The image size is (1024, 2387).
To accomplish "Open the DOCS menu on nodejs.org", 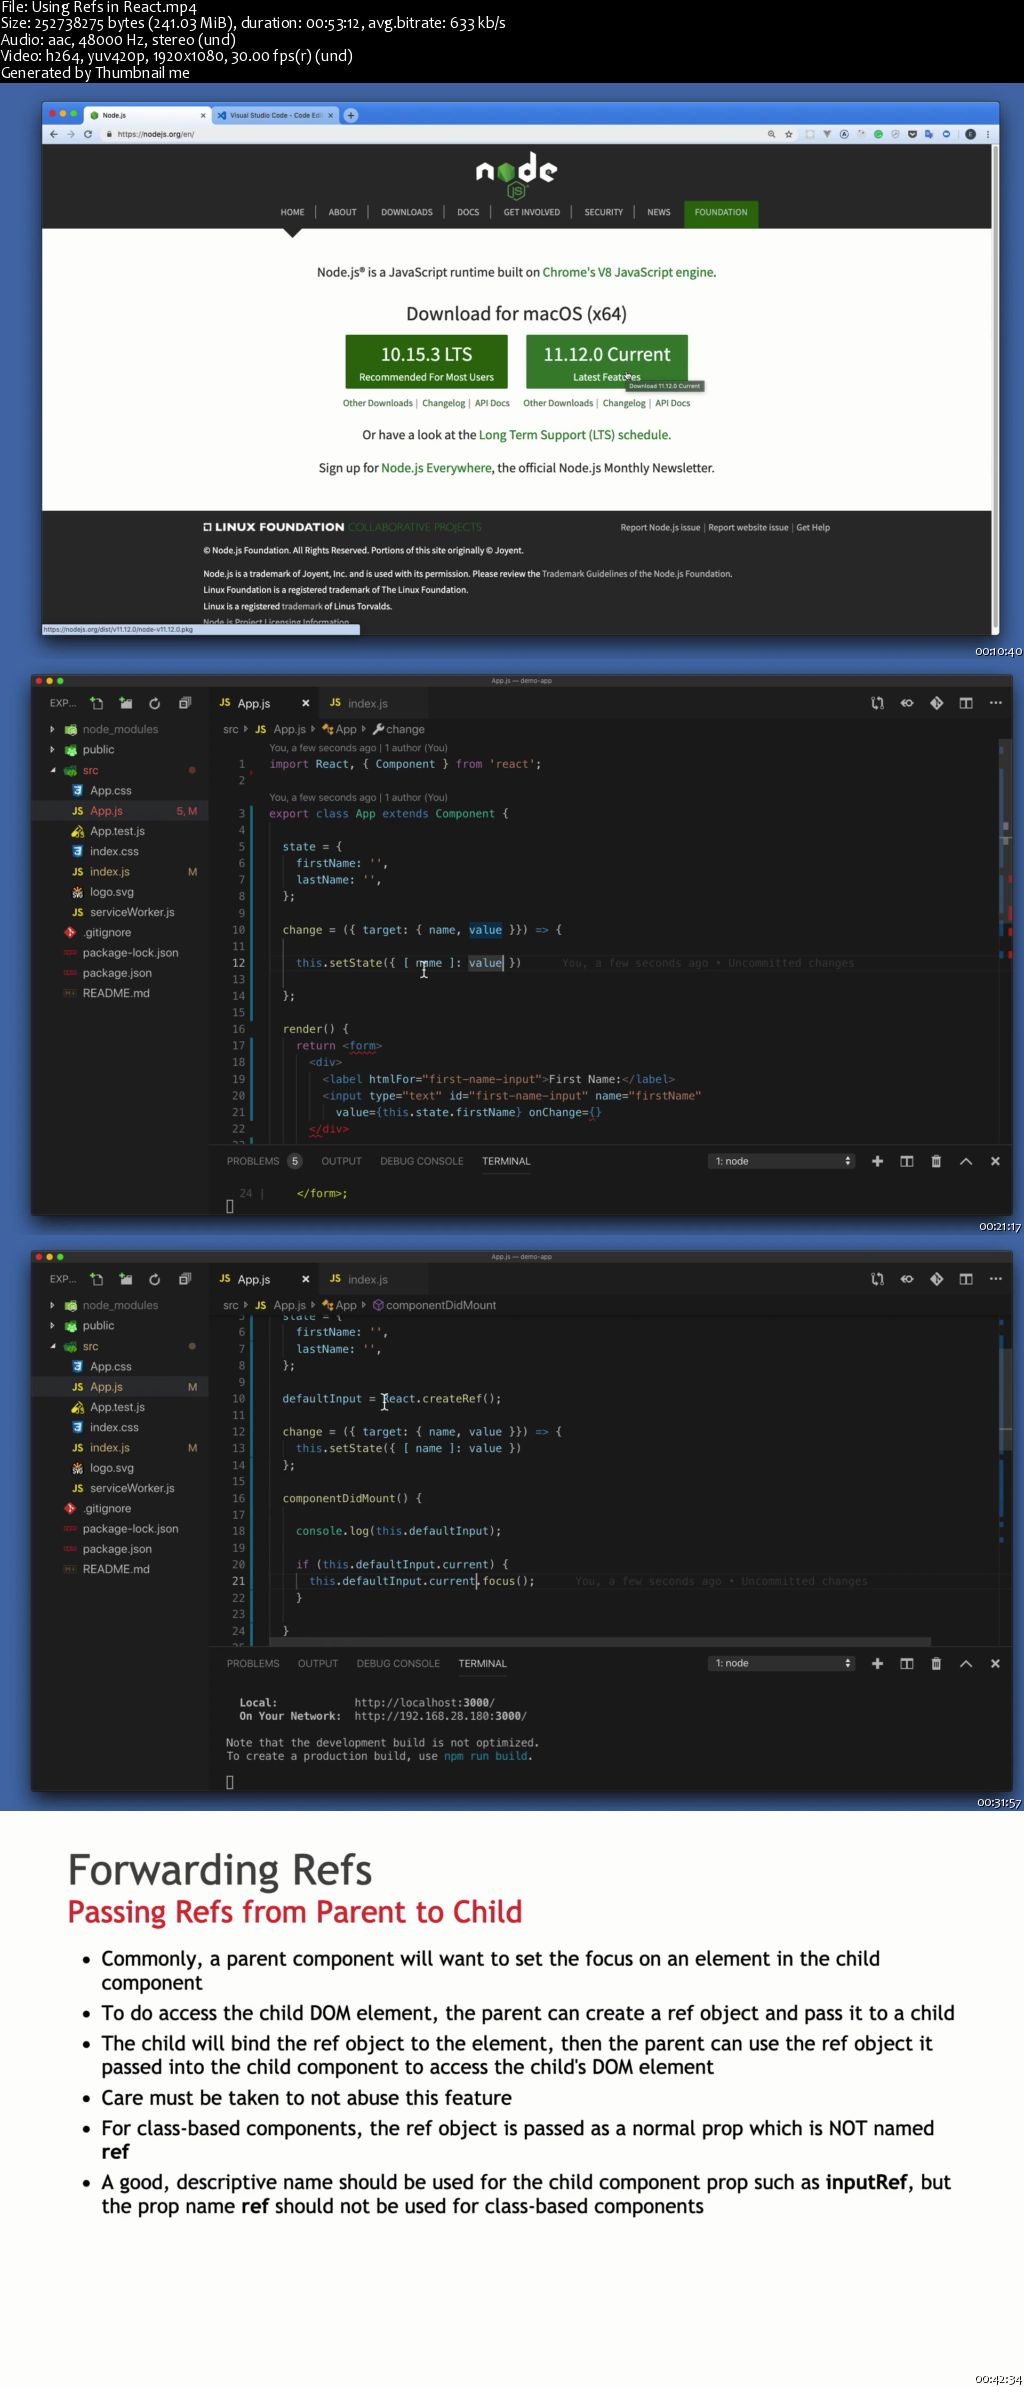I will point(468,212).
